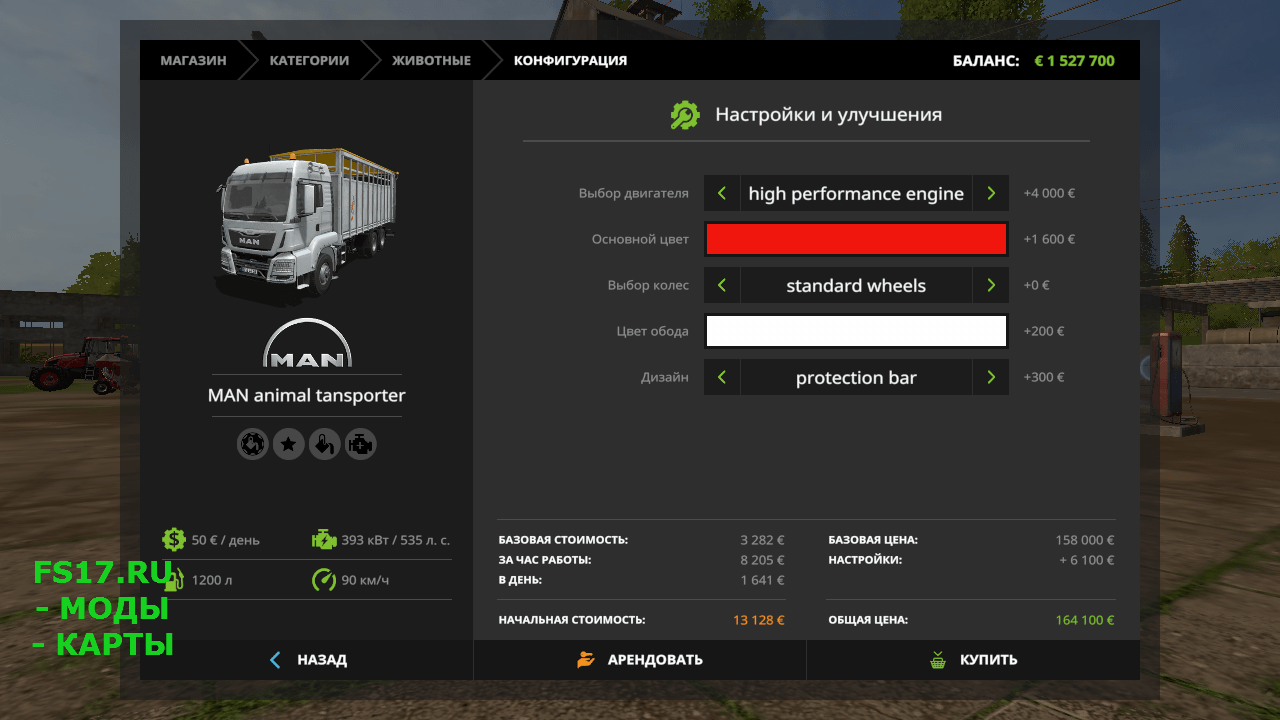1280x720 pixels.
Task: Click the MAN truck preview image
Action: coord(306,224)
